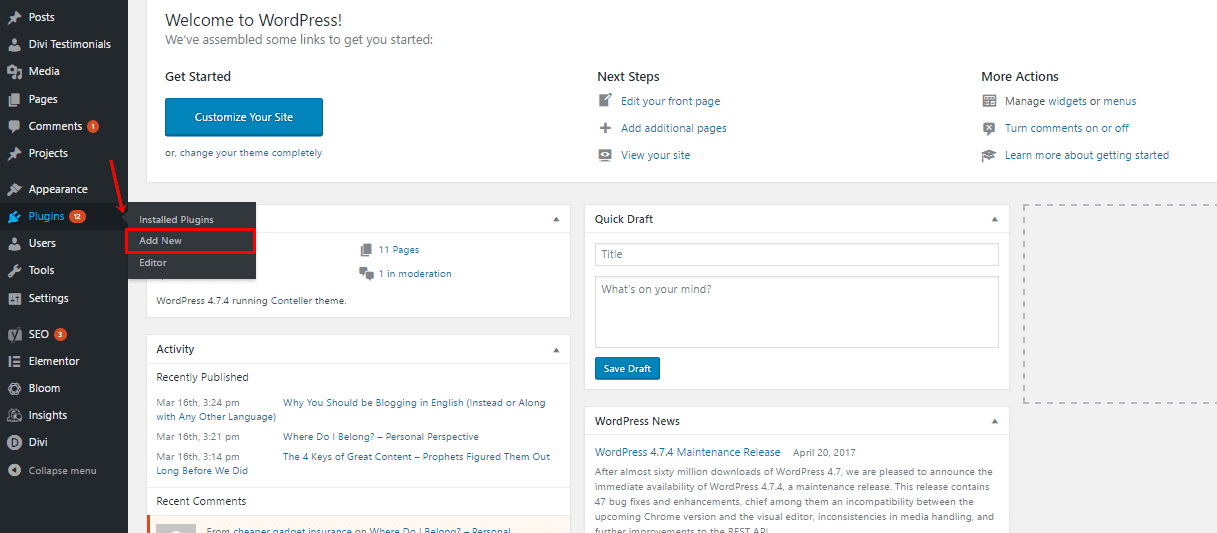Collapse the Quick Draft panel arrow
The height and width of the screenshot is (533, 1217).
click(994, 219)
